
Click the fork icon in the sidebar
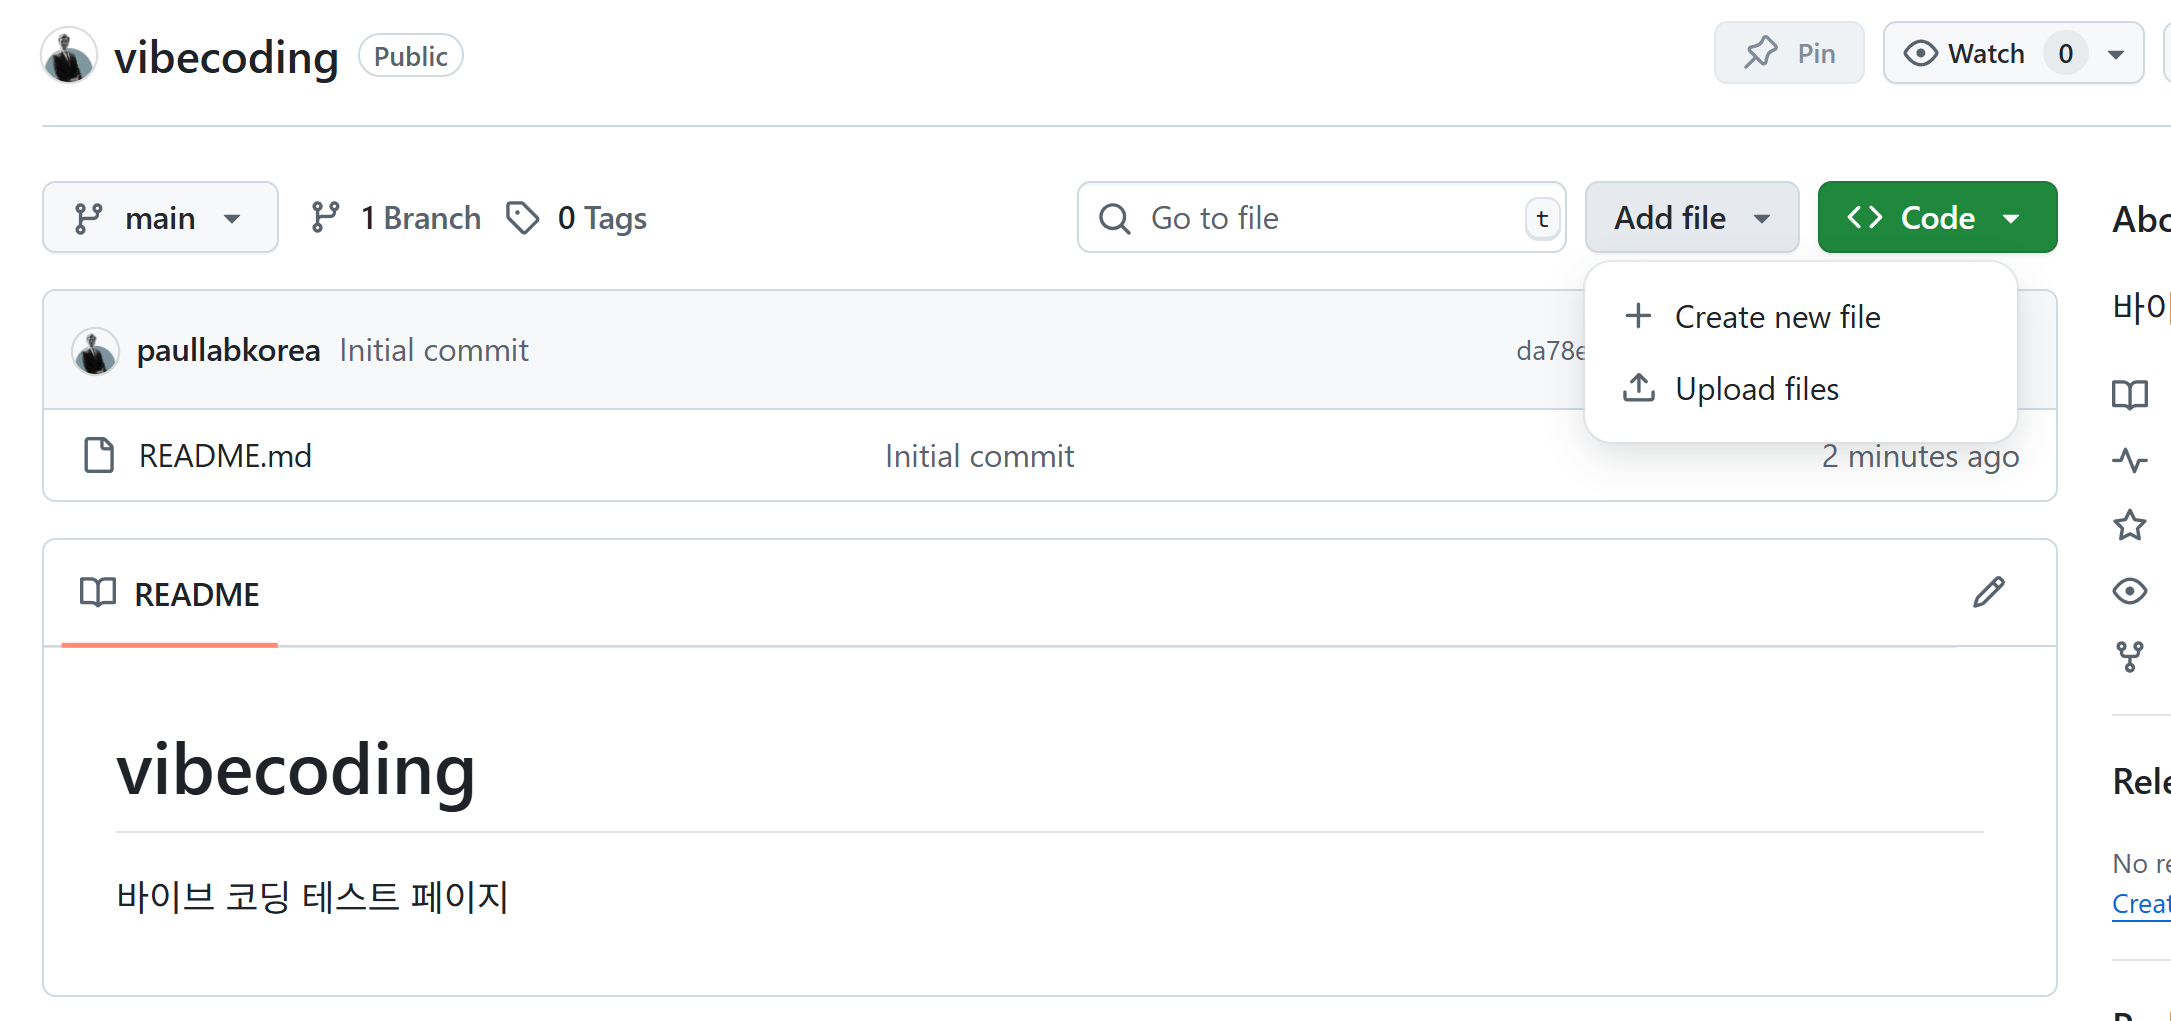tap(2129, 657)
